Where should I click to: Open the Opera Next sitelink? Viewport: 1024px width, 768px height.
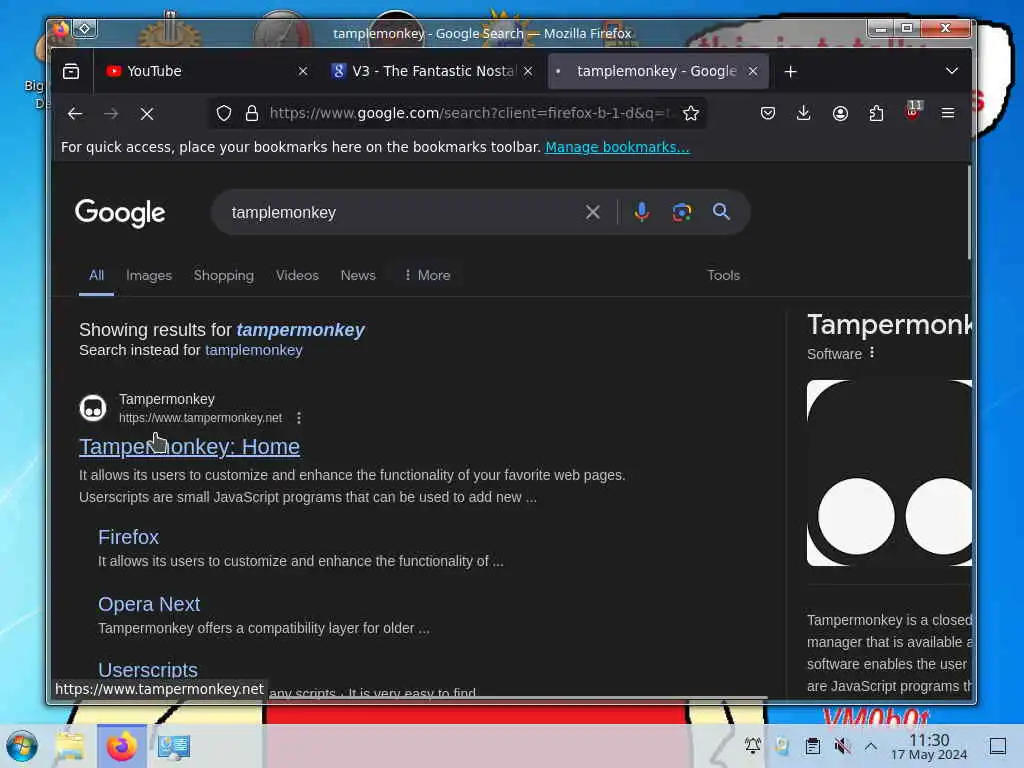point(149,604)
